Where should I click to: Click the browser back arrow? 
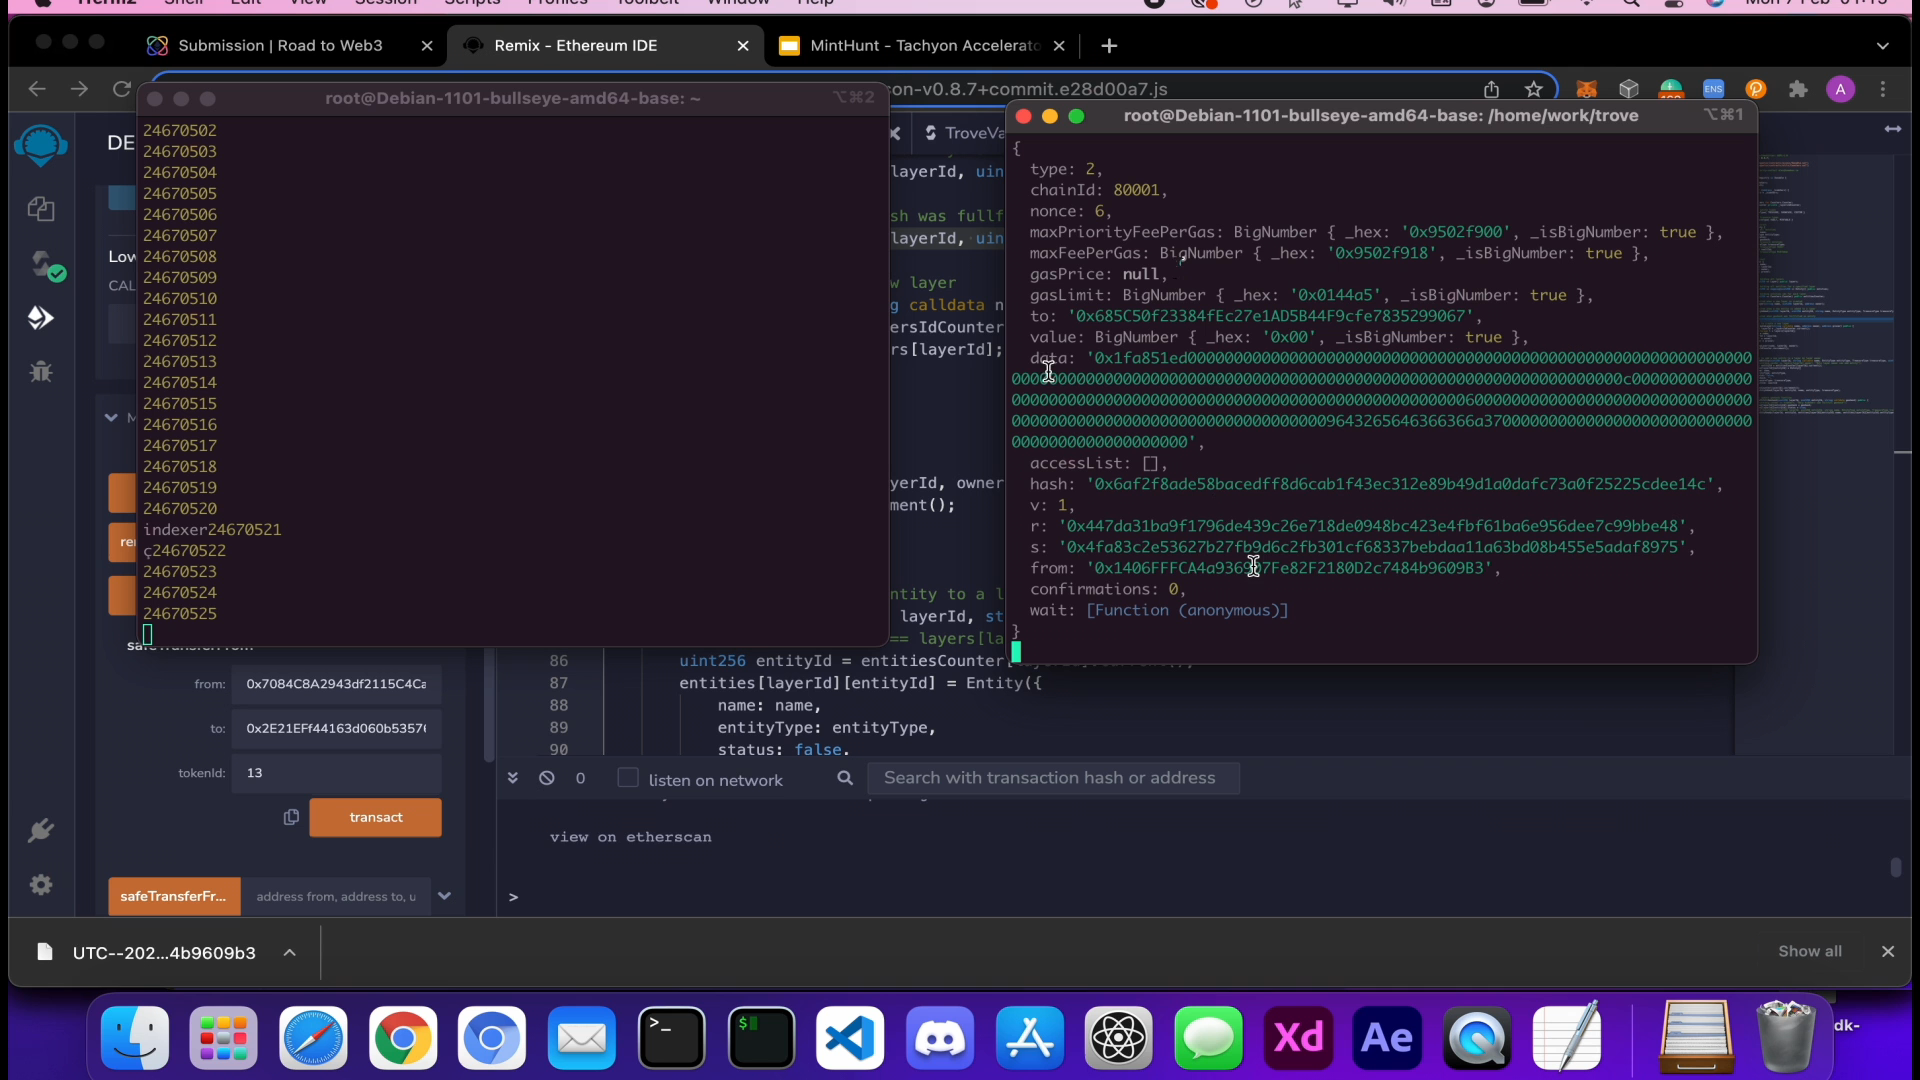click(x=37, y=89)
